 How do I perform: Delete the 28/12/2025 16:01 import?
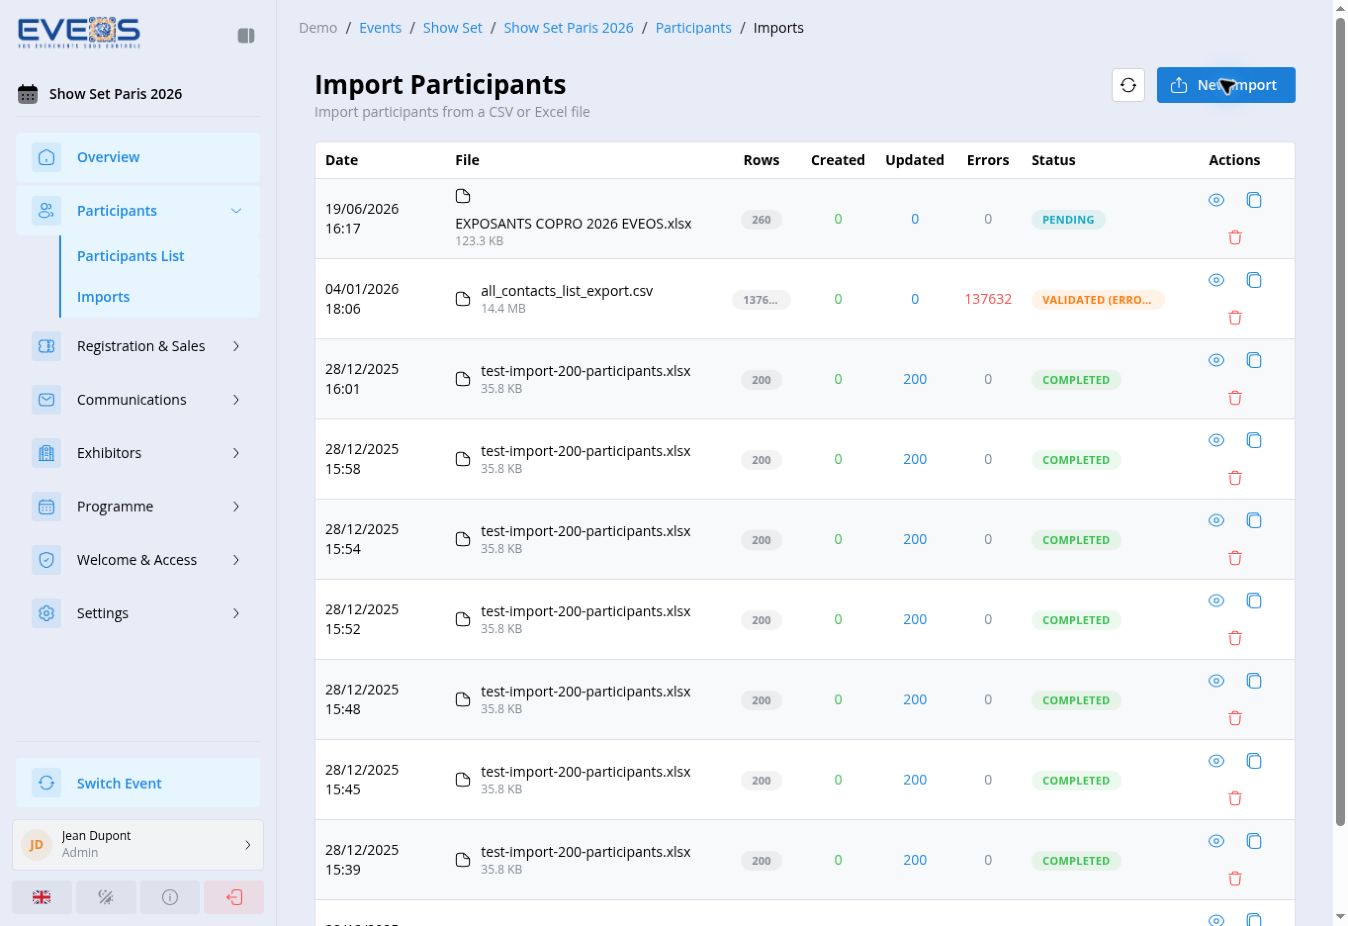coord(1235,397)
